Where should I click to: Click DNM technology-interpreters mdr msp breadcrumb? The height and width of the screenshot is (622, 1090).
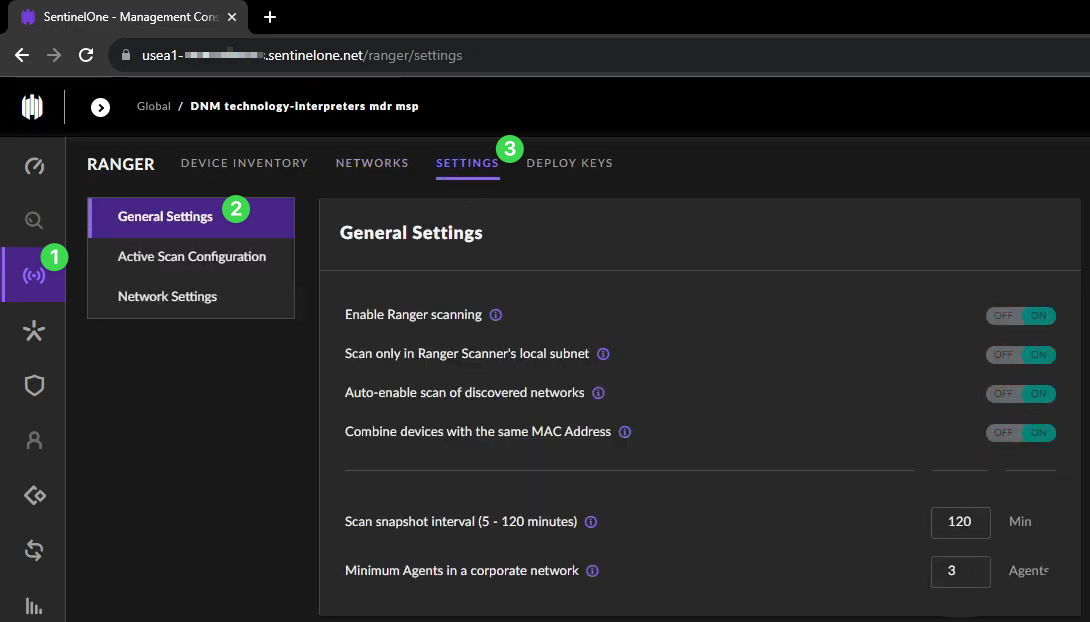point(304,106)
